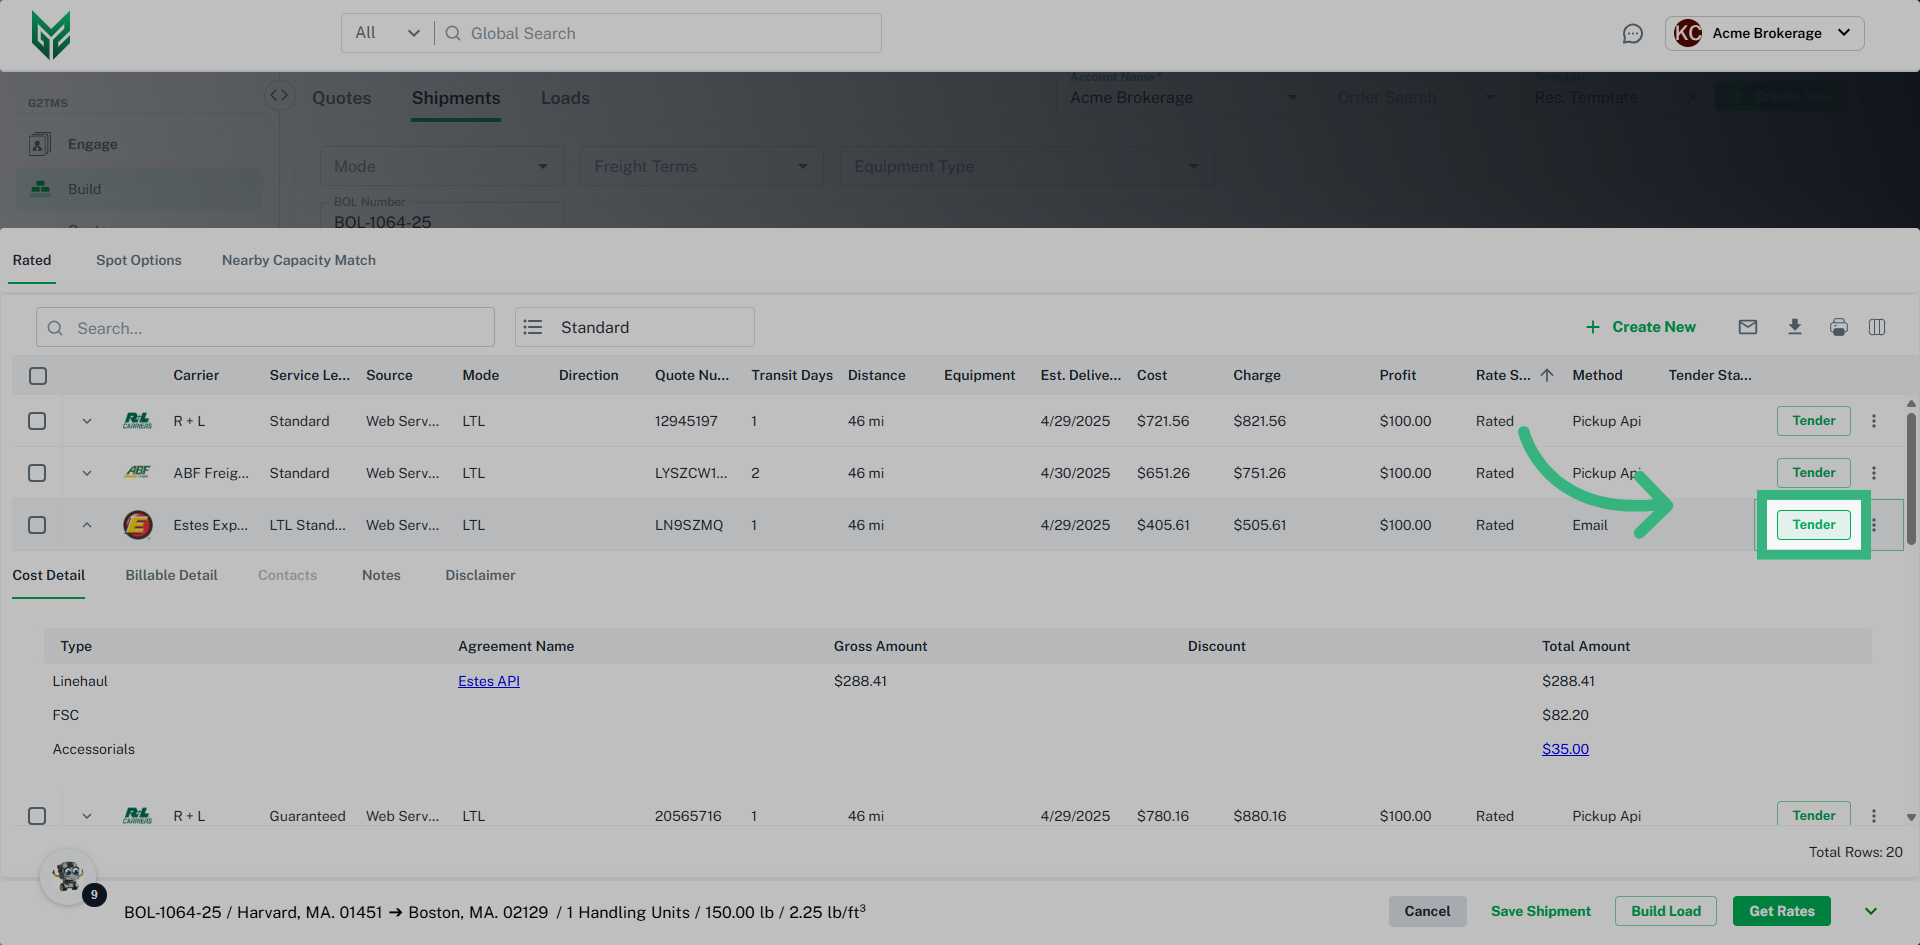Click the rates Search input field
Screen dimensions: 1920x945
266,328
